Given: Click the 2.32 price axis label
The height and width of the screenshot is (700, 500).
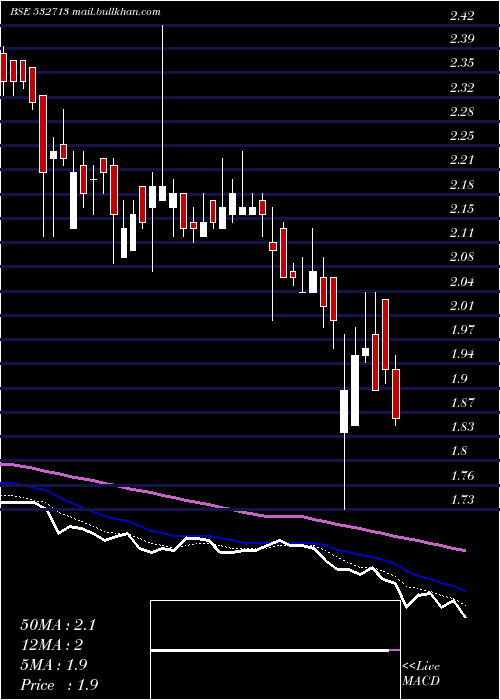Looking at the screenshot, I should 462,88.
